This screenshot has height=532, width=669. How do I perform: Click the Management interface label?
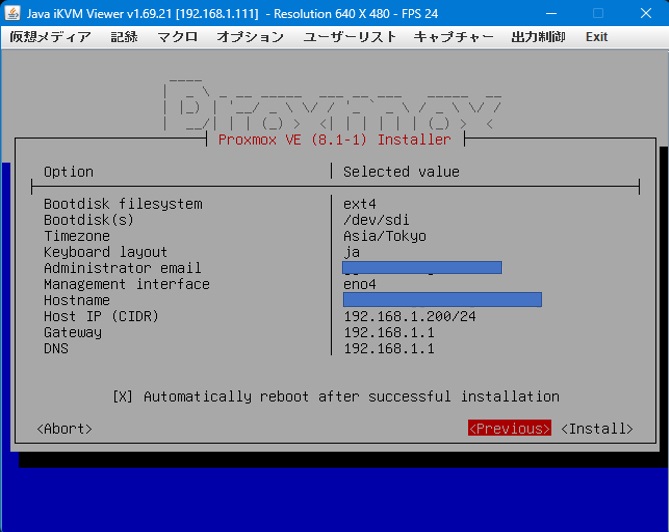pos(127,284)
